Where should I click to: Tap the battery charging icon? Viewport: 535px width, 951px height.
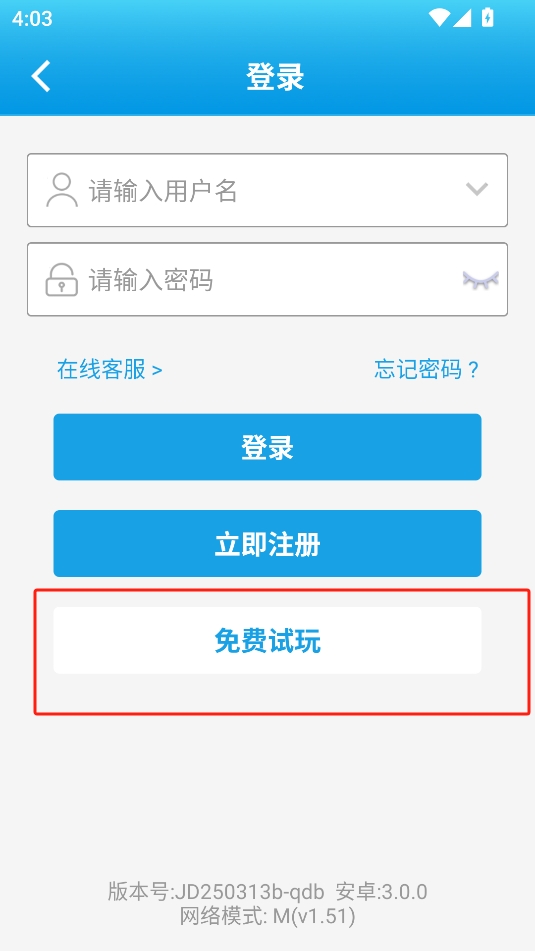click(487, 18)
